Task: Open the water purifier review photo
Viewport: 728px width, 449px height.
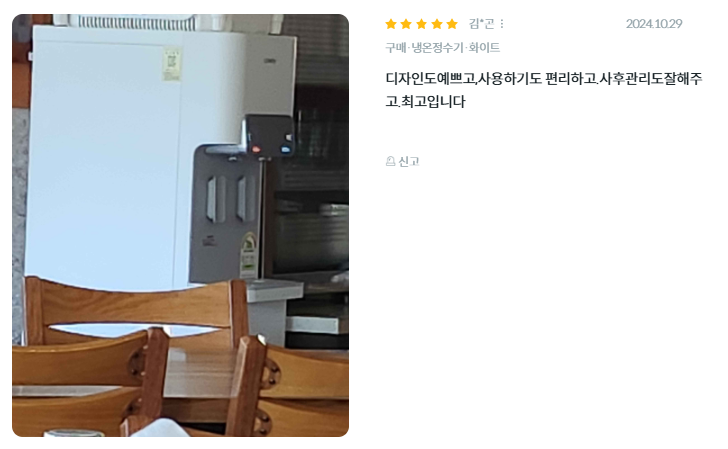Action: point(180,225)
